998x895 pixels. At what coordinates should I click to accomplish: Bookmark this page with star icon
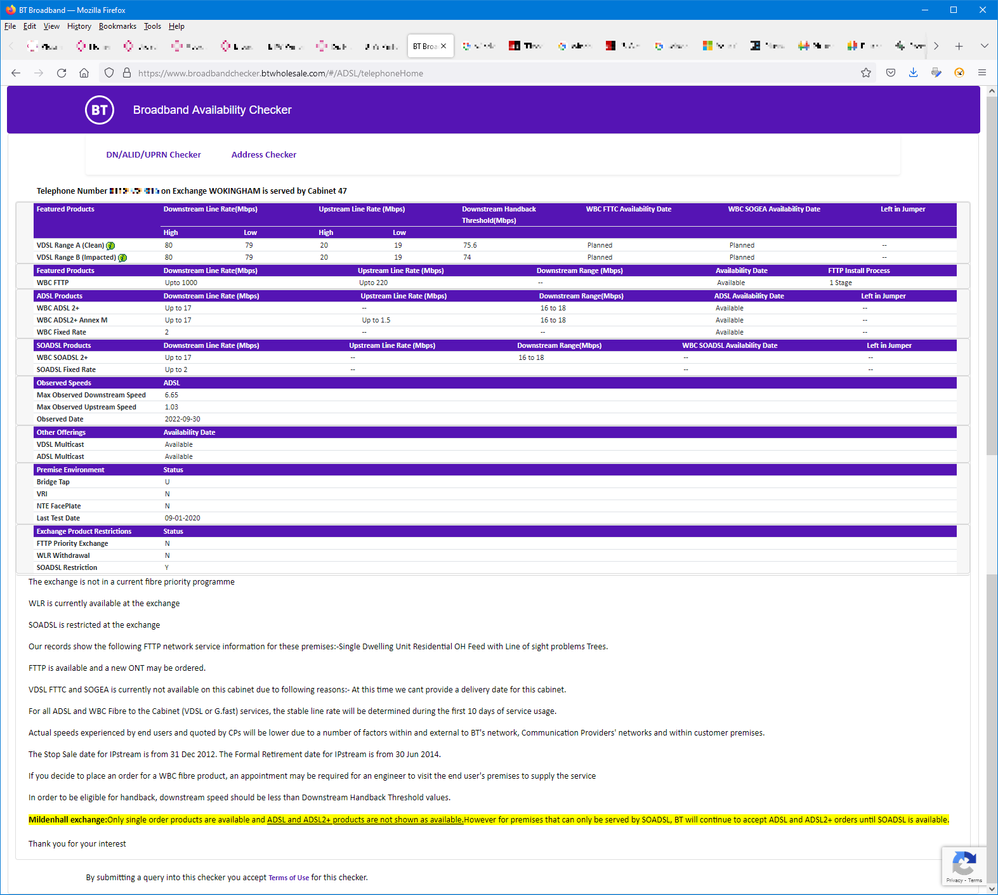coord(865,73)
